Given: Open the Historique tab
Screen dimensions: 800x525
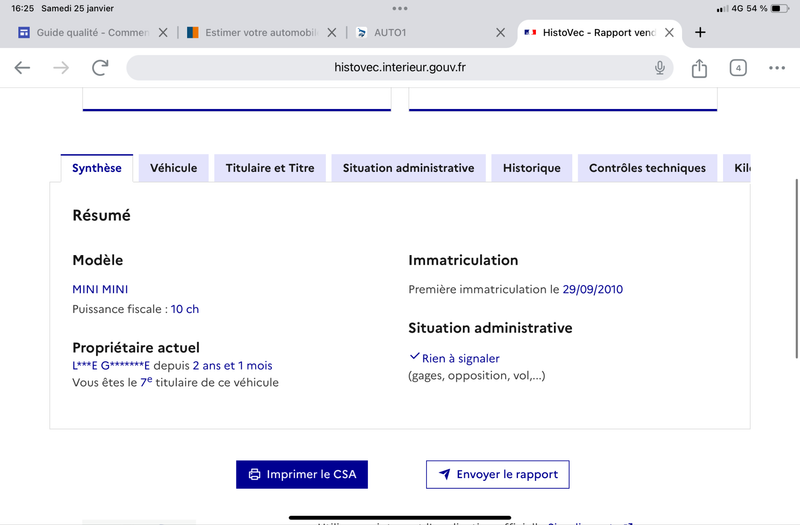Looking at the screenshot, I should (x=532, y=168).
